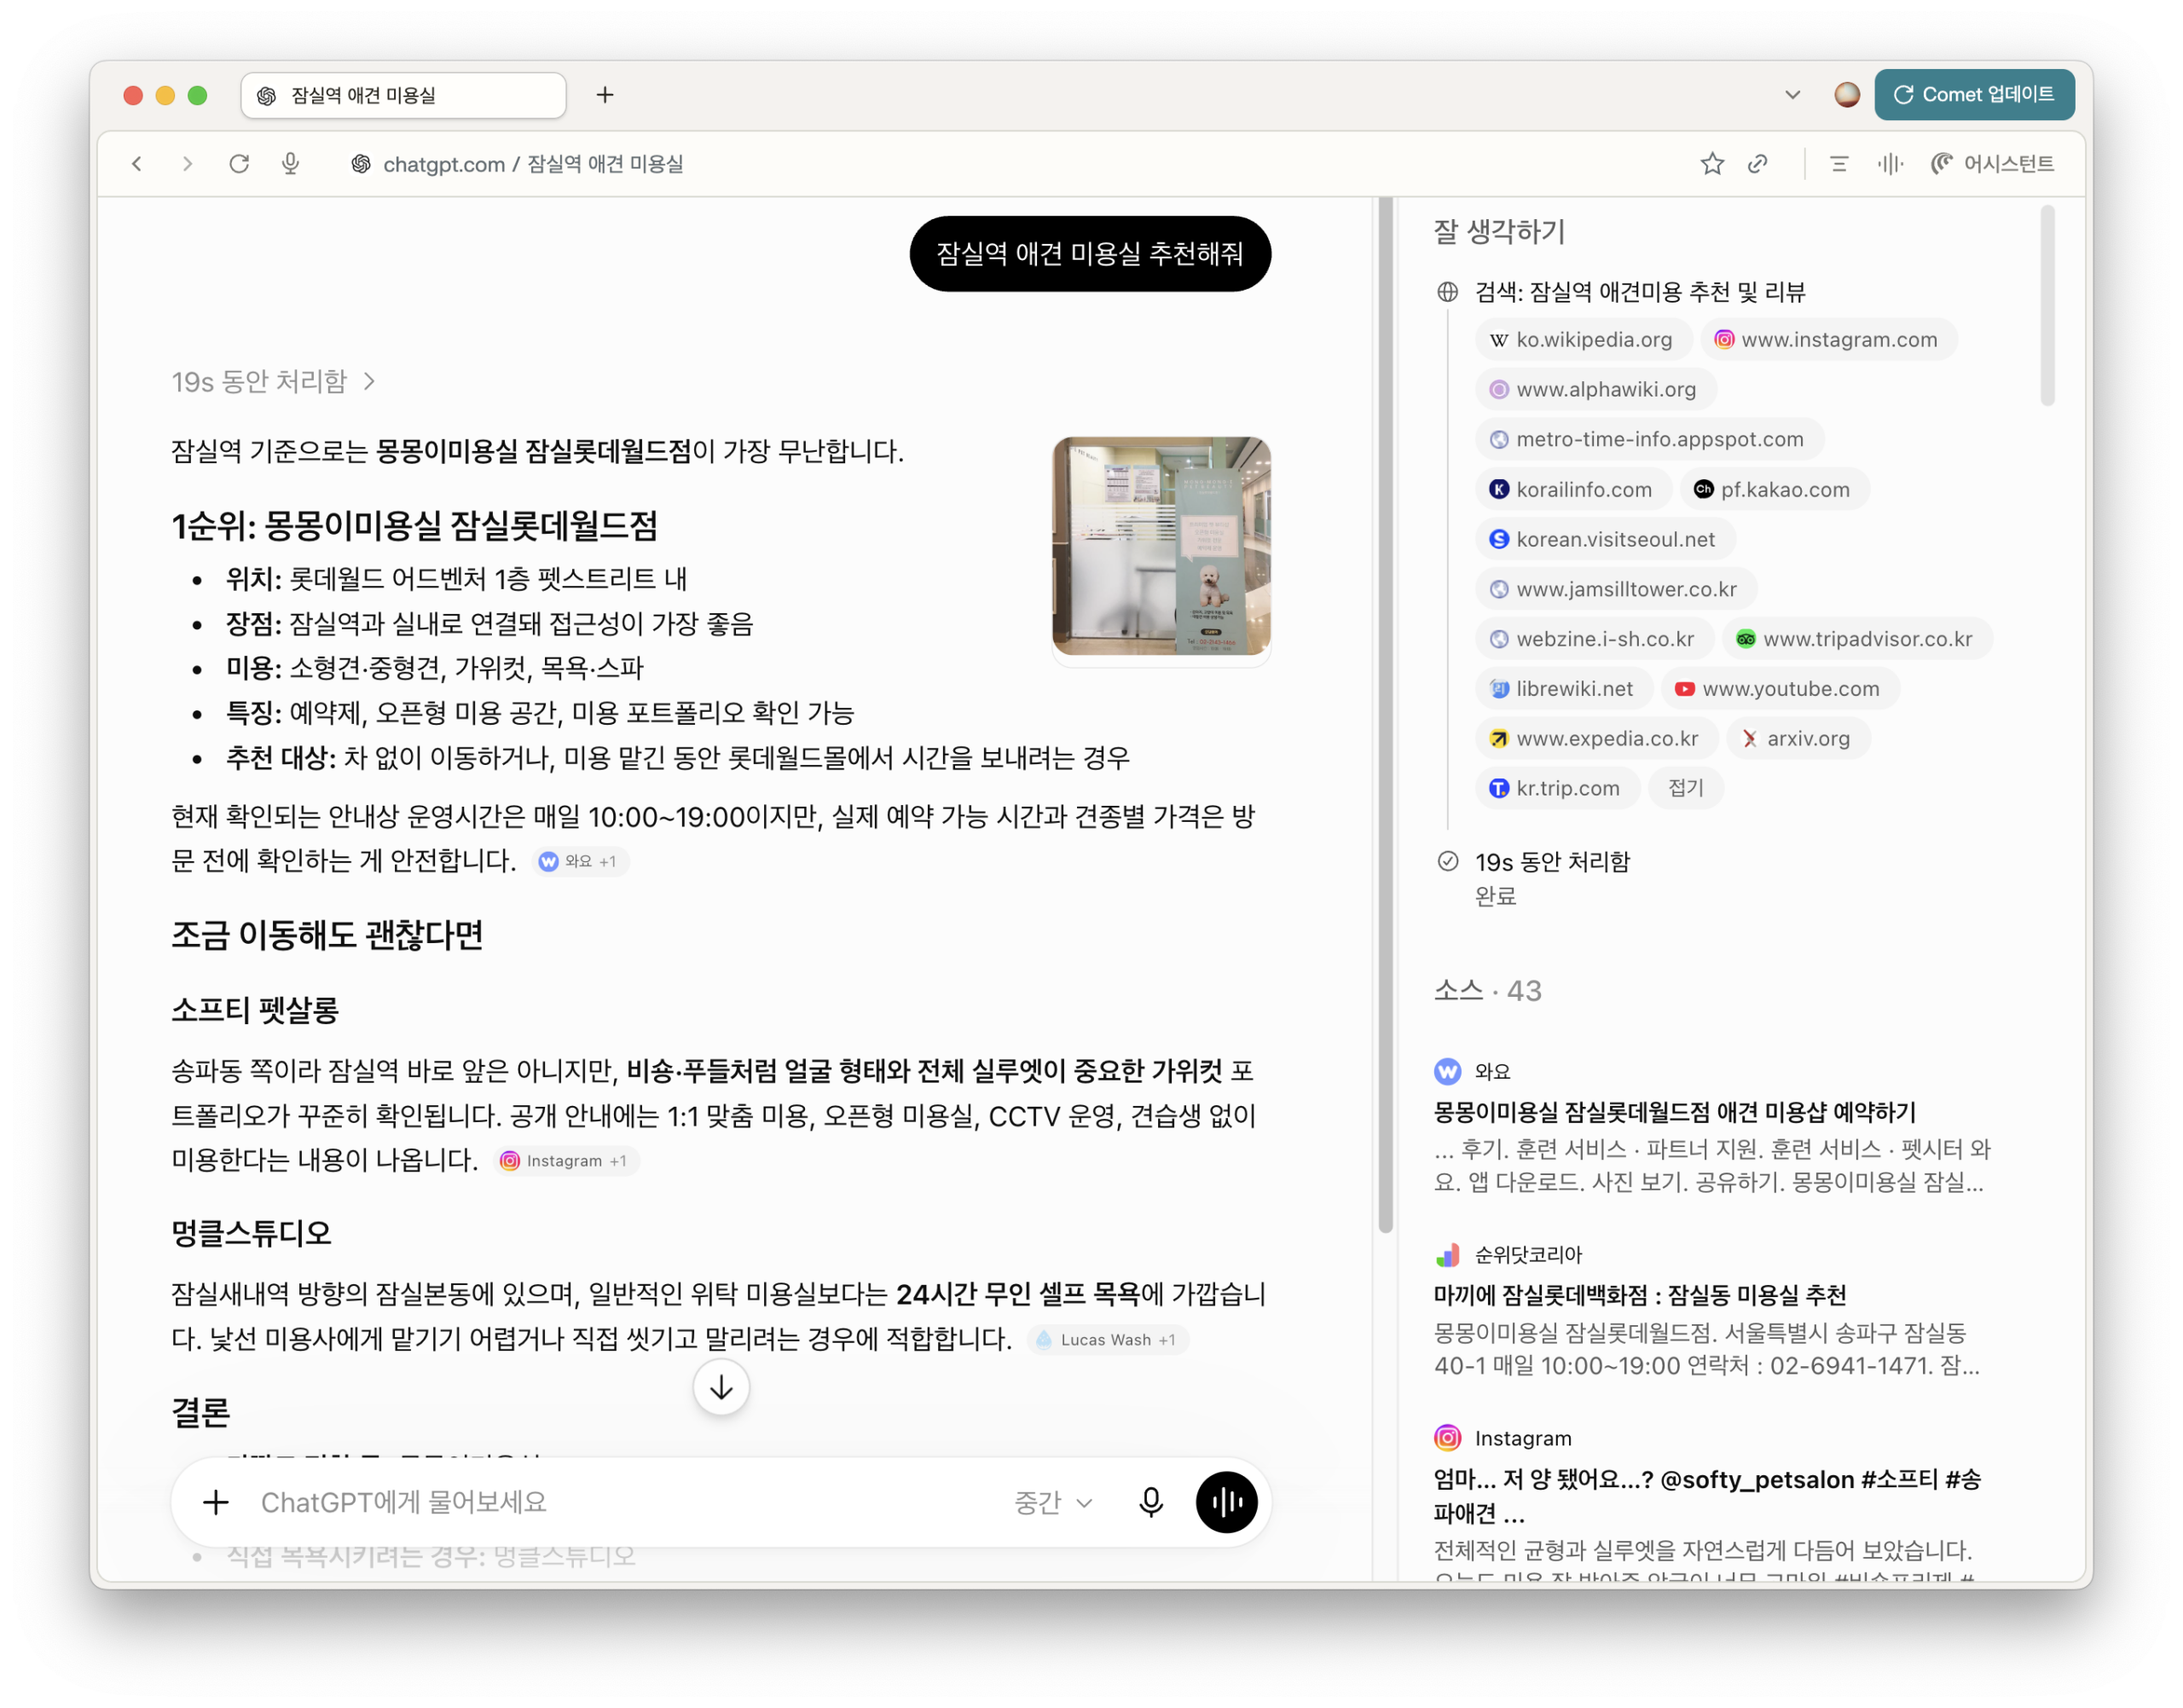Open the metro-time-info.appspot.com chip
This screenshot has width=2183, height=1708.
click(x=1648, y=439)
